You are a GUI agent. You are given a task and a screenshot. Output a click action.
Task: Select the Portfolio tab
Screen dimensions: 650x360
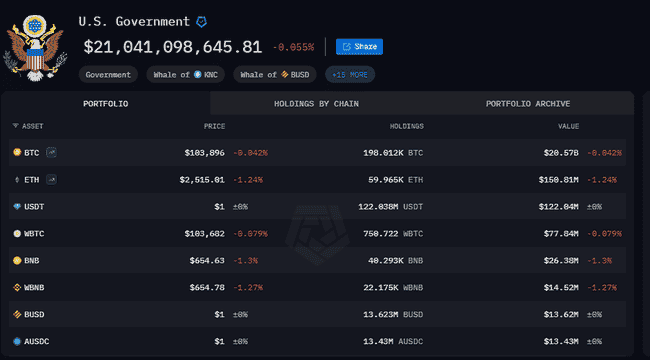click(x=106, y=104)
